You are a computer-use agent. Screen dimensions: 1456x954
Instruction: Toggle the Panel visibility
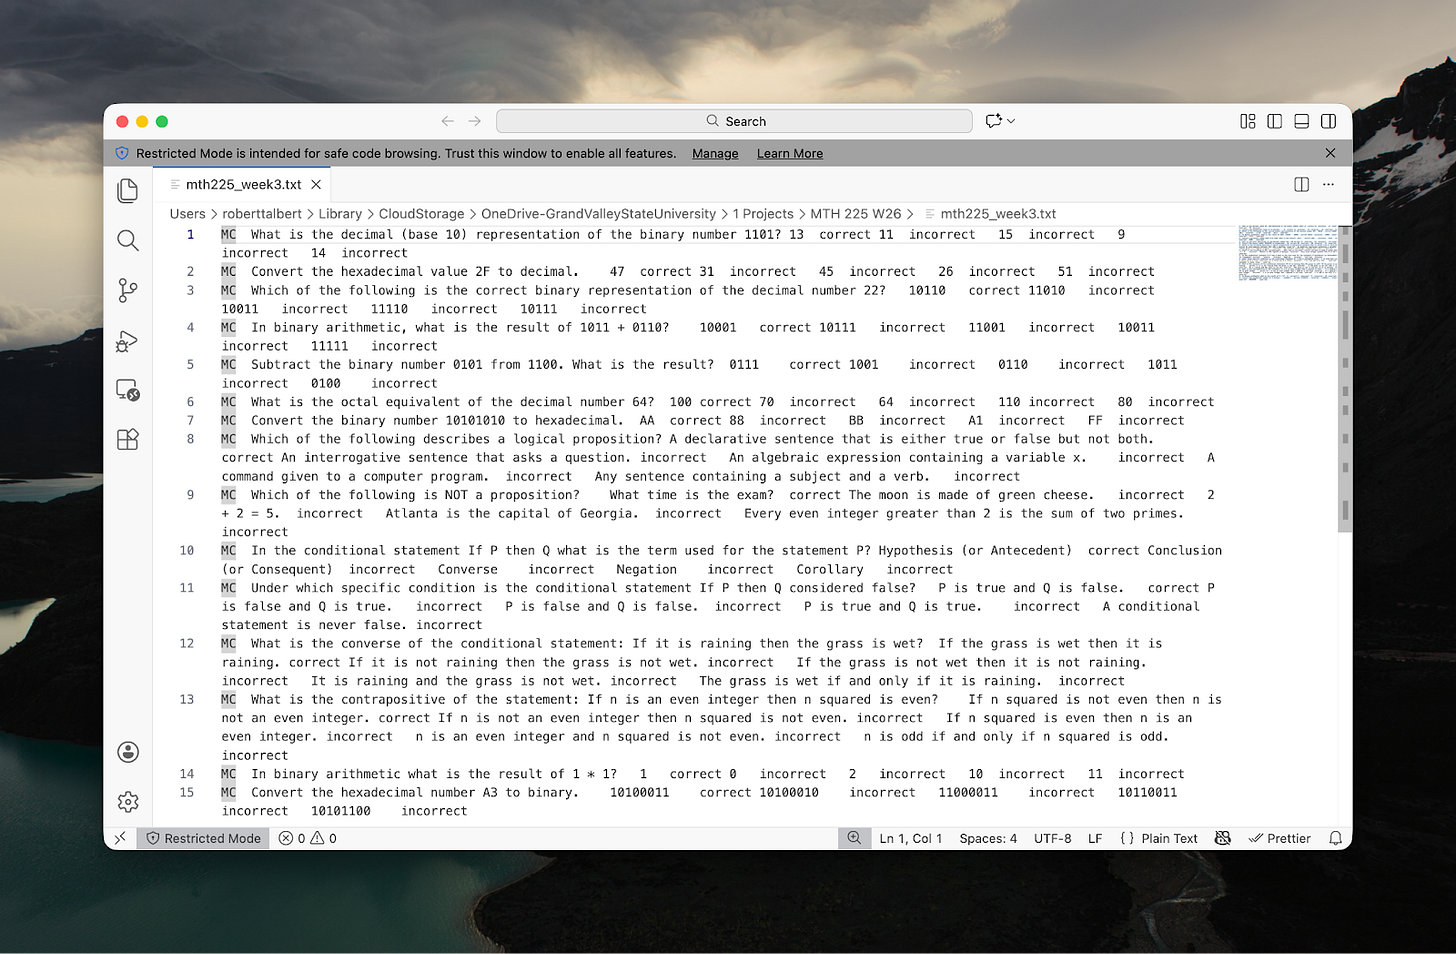pos(1301,121)
